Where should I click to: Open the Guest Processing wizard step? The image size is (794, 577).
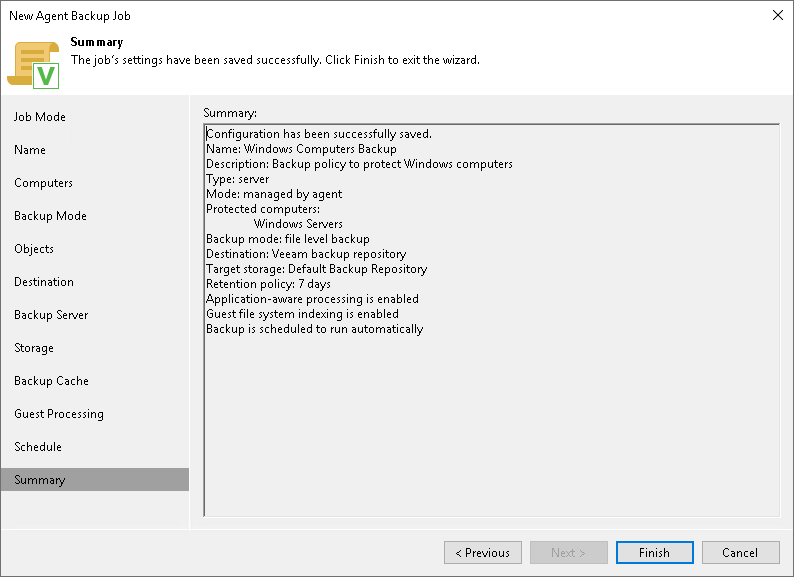(x=59, y=414)
